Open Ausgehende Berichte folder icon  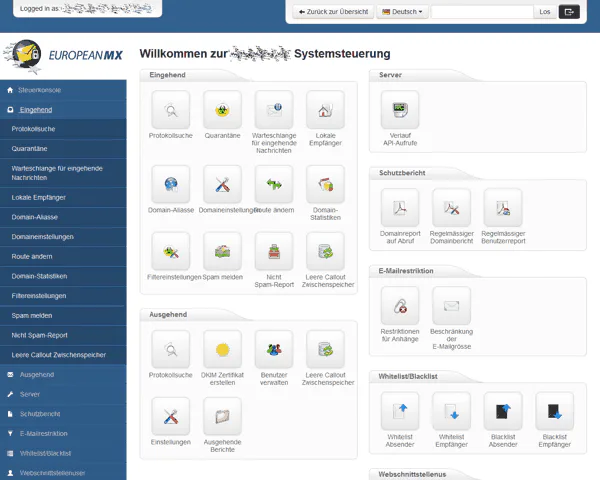(x=222, y=416)
